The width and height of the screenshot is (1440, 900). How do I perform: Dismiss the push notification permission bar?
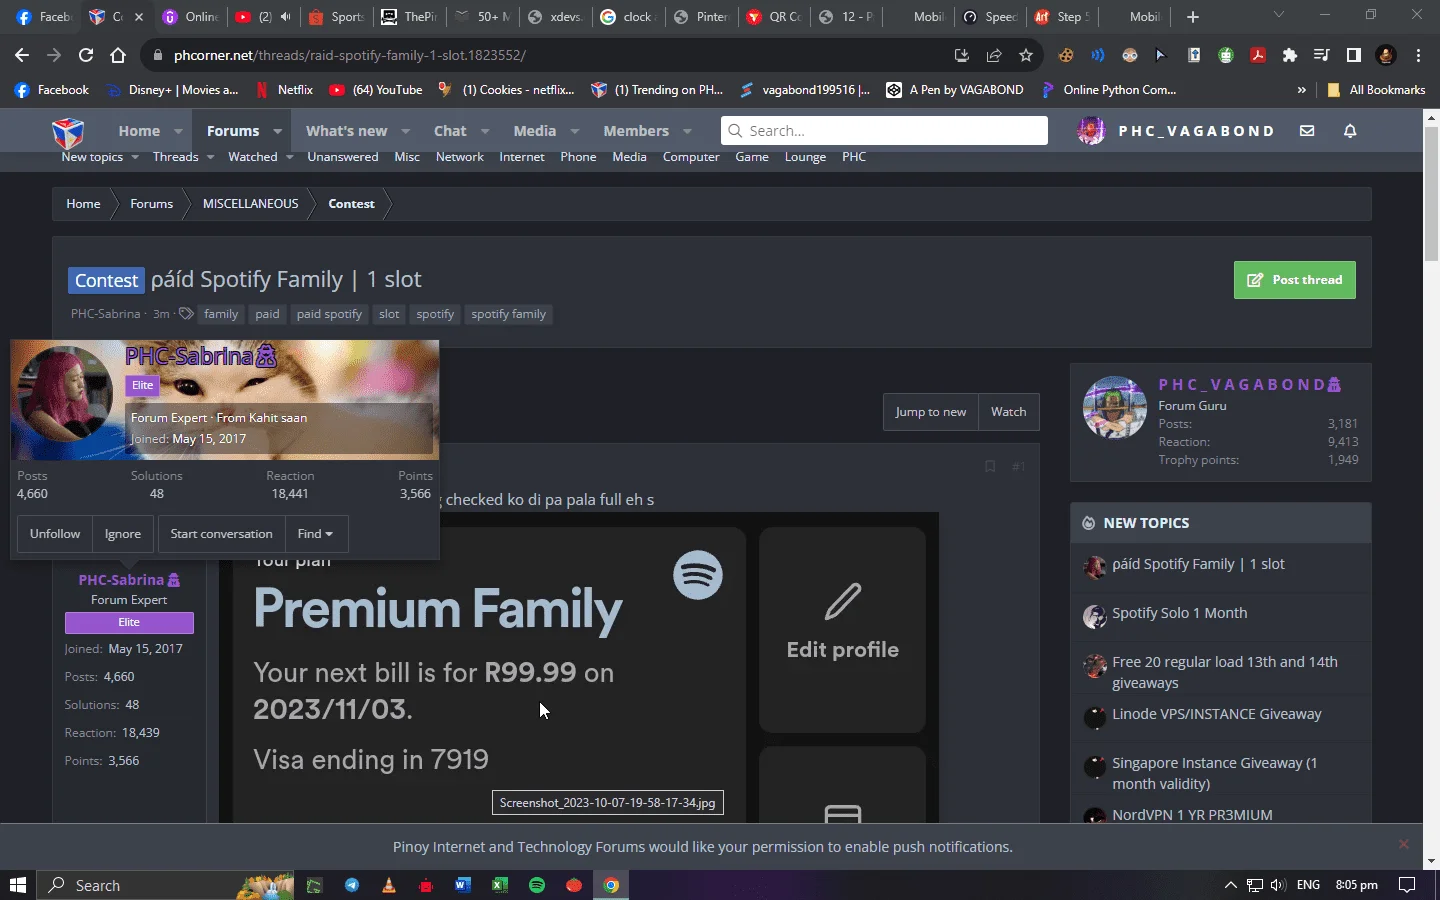pos(1404,844)
